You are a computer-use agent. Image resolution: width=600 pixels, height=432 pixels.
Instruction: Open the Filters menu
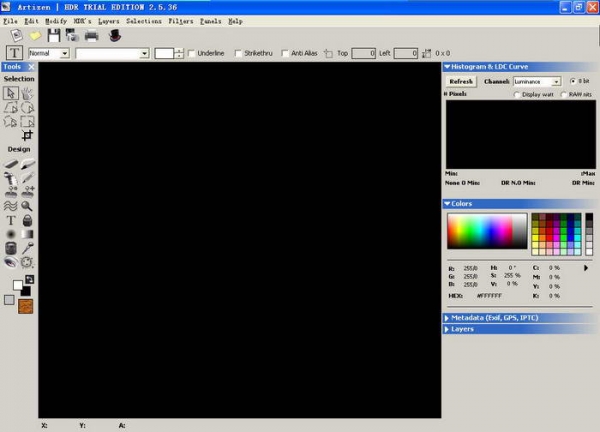point(181,20)
